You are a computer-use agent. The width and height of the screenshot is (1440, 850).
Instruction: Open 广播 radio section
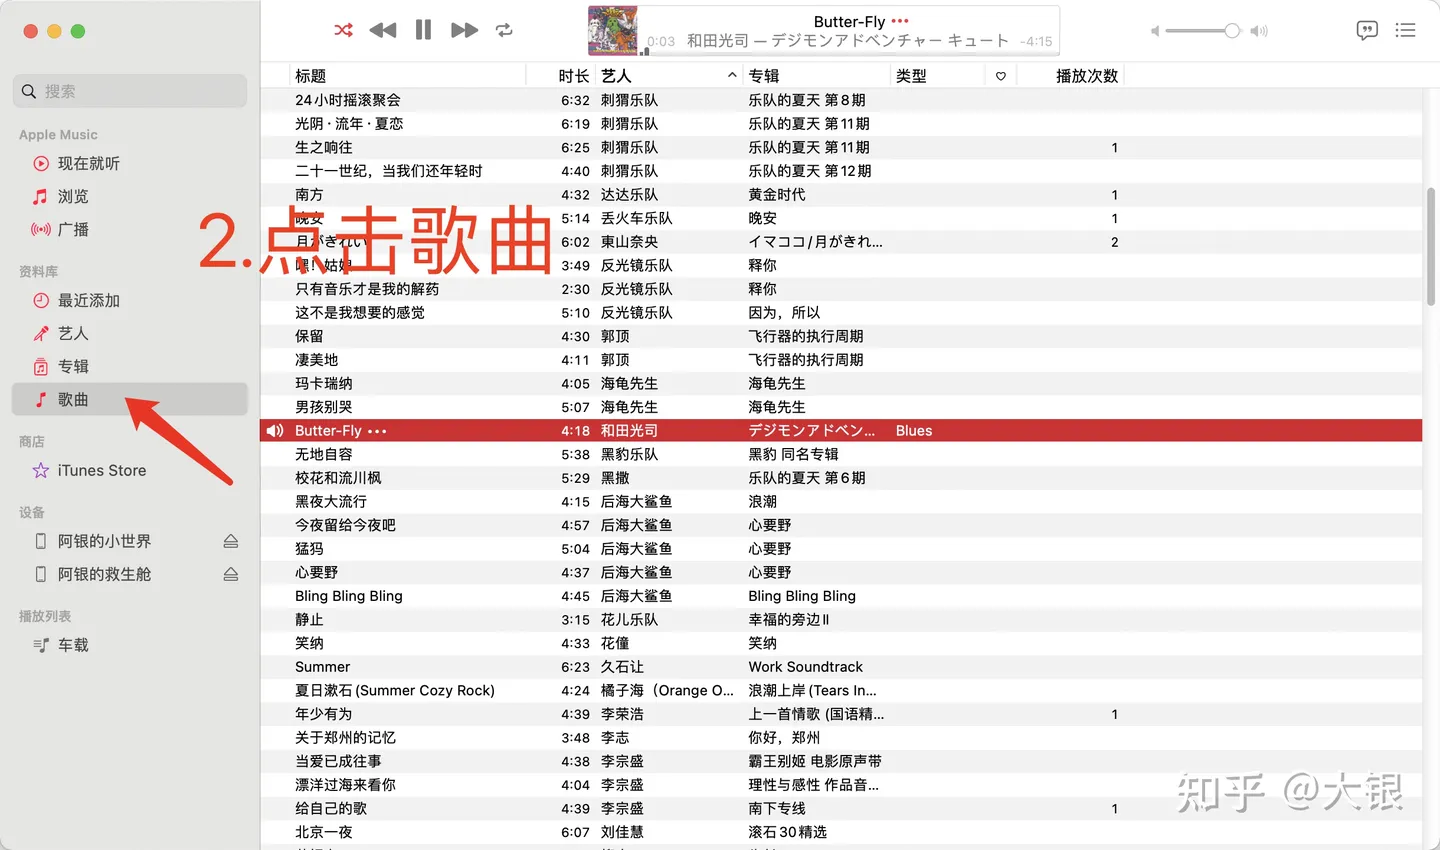tap(130, 229)
